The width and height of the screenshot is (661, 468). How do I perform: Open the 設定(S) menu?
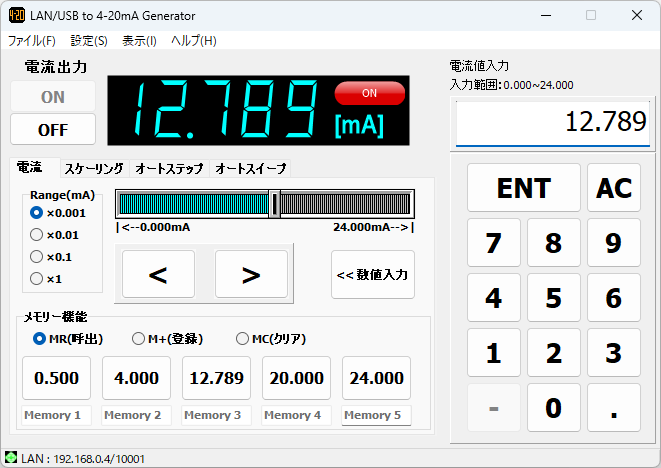[x=89, y=41]
